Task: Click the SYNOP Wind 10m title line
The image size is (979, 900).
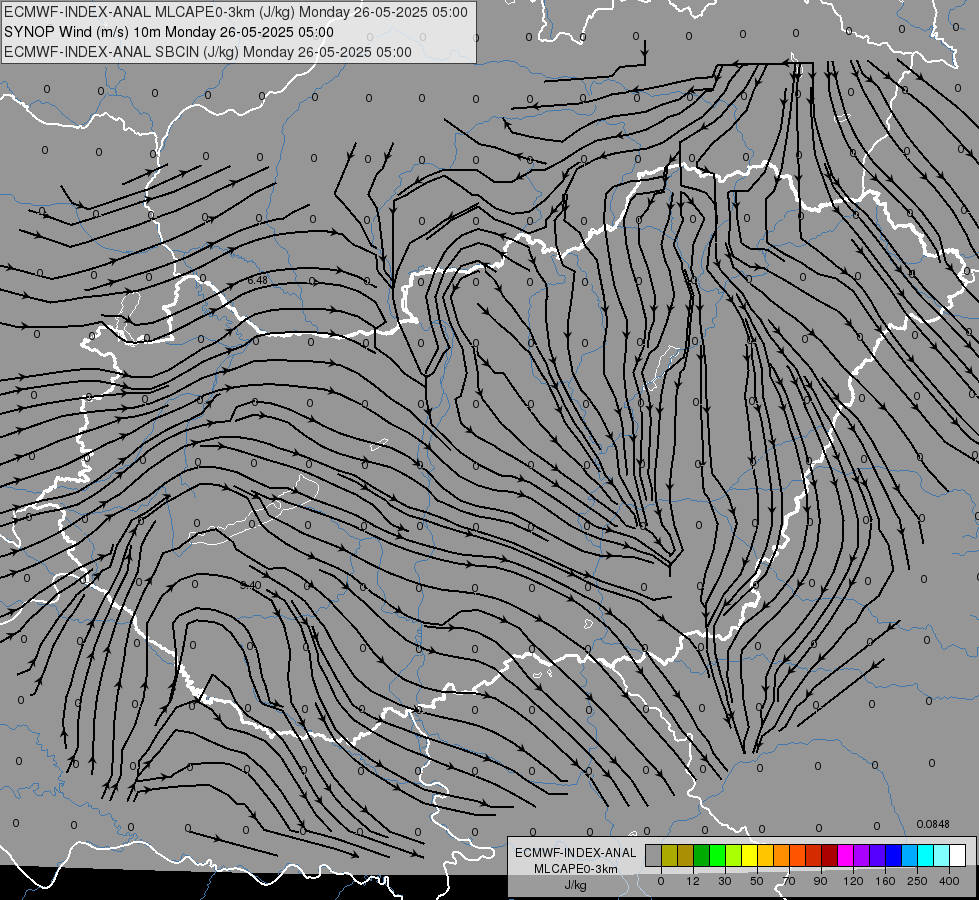Action: (169, 32)
